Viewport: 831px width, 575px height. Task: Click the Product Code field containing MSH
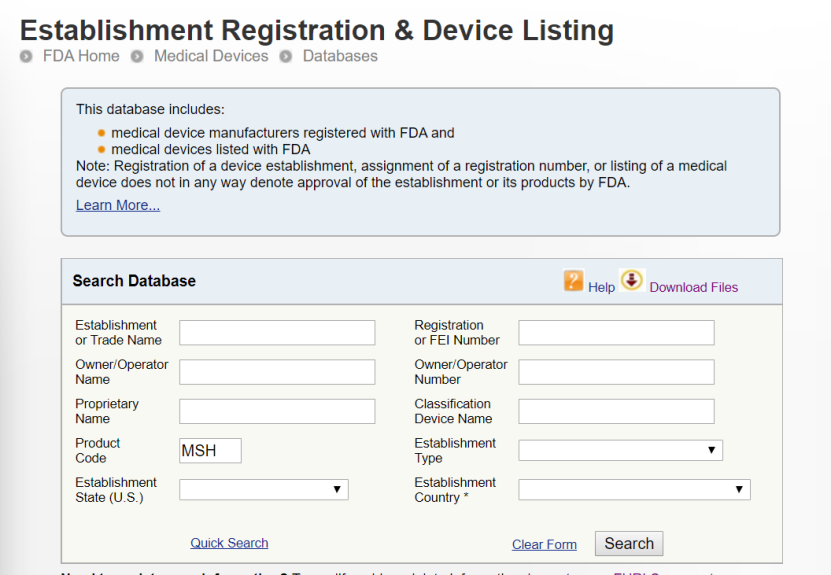point(210,450)
